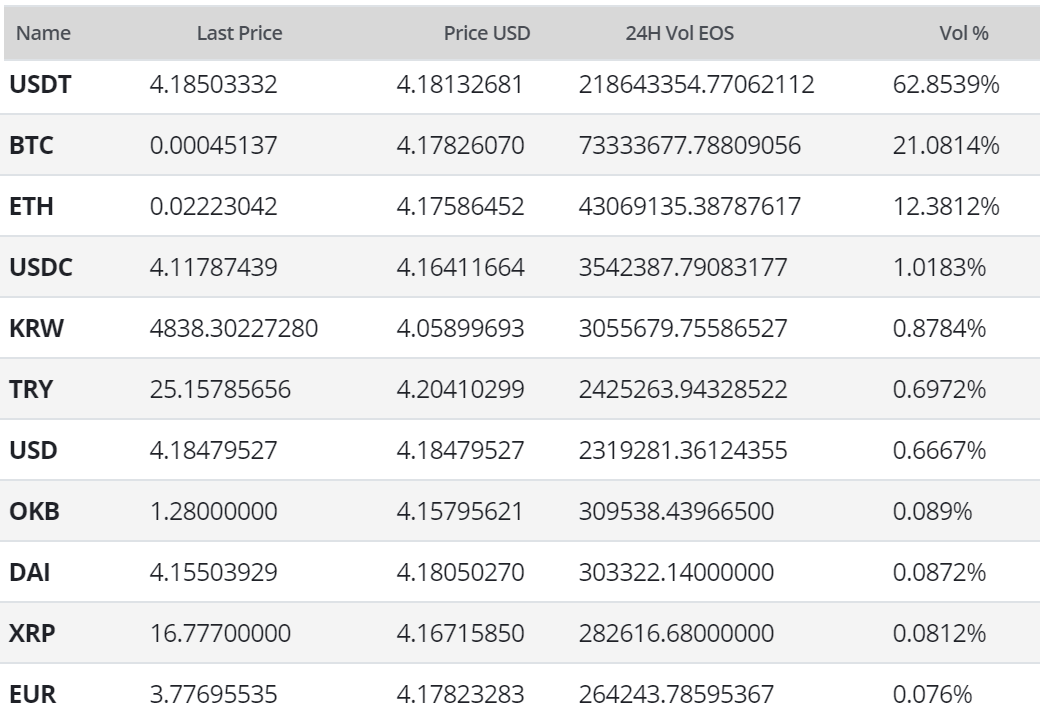The image size is (1040, 722).
Task: Click the volume share 21.0814%
Action: 946,146
